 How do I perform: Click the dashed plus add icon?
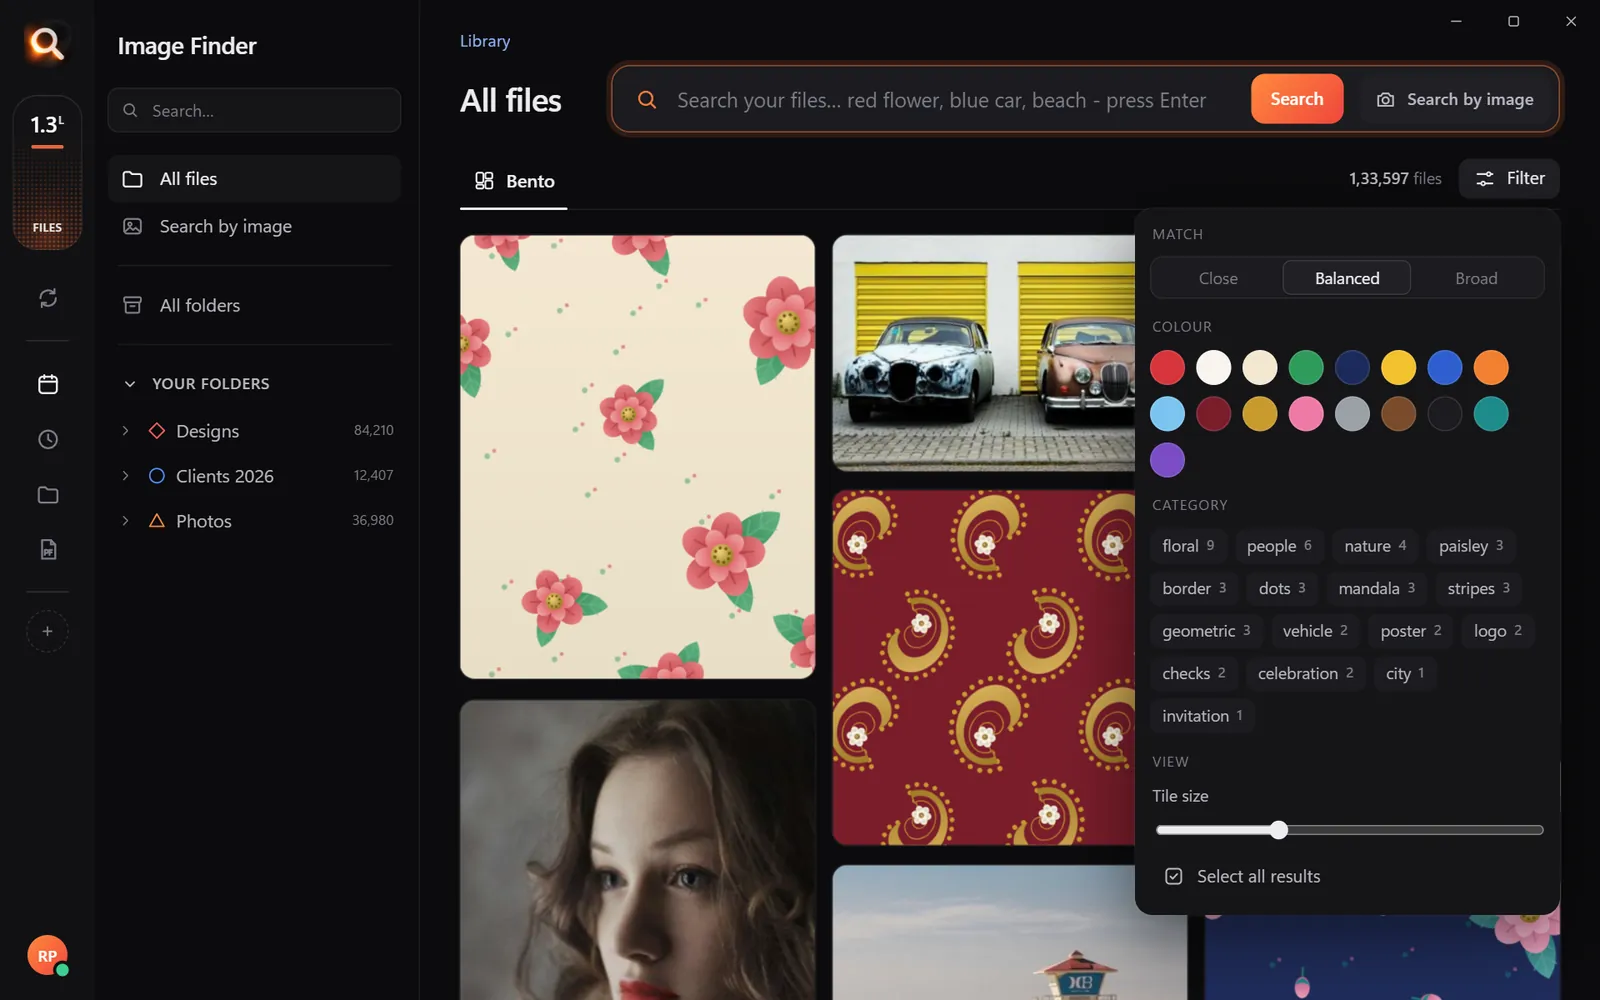[x=47, y=631]
